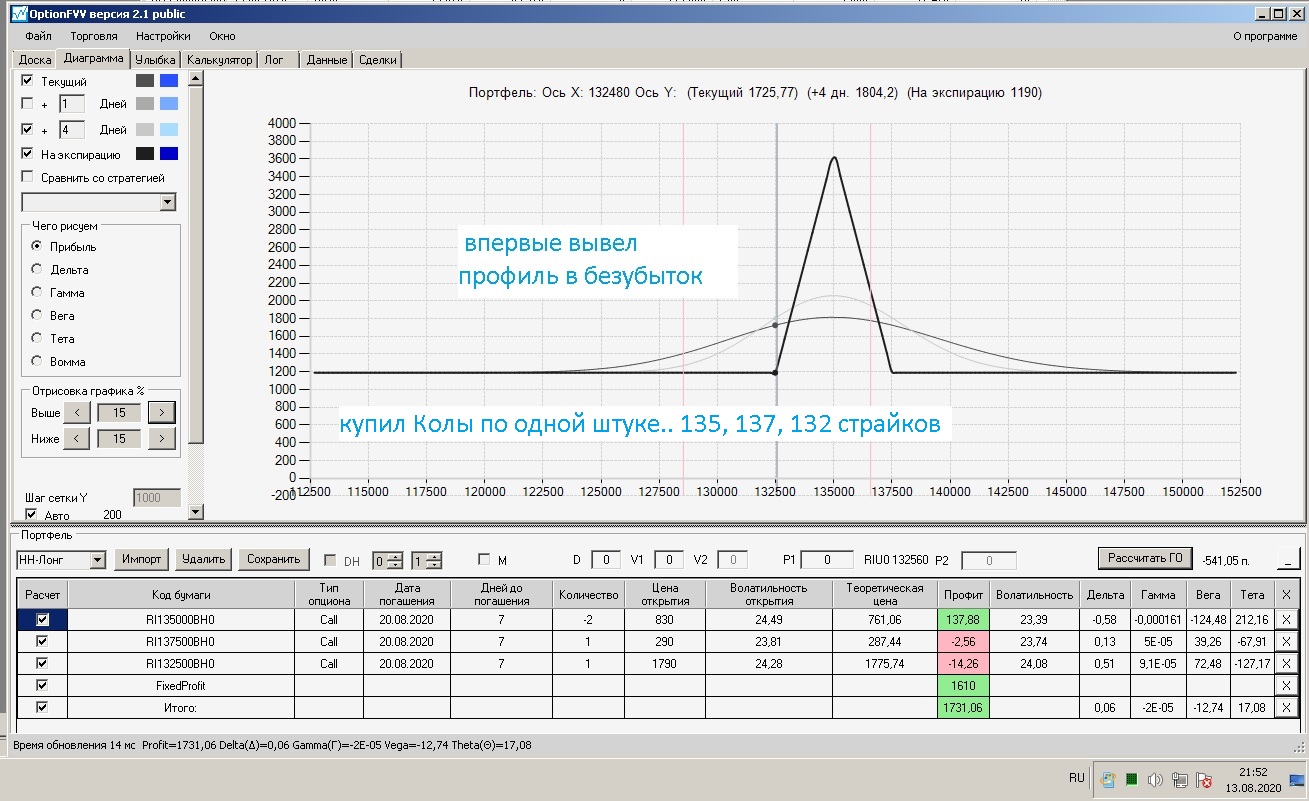This screenshot has height=801, width=1309.
Task: Delete the RI135000BH0 row with its X
Action: tap(1286, 621)
